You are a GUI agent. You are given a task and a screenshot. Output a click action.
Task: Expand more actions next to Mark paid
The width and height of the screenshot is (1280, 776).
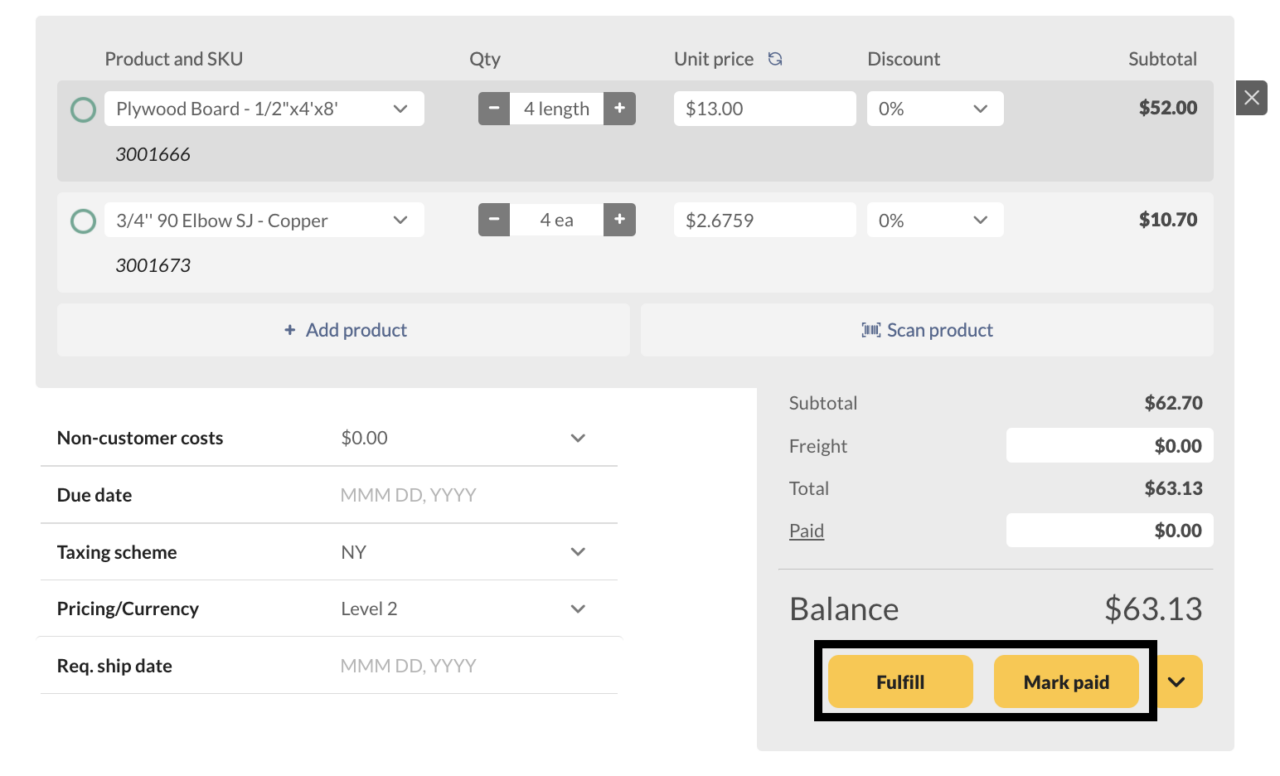tap(1178, 681)
